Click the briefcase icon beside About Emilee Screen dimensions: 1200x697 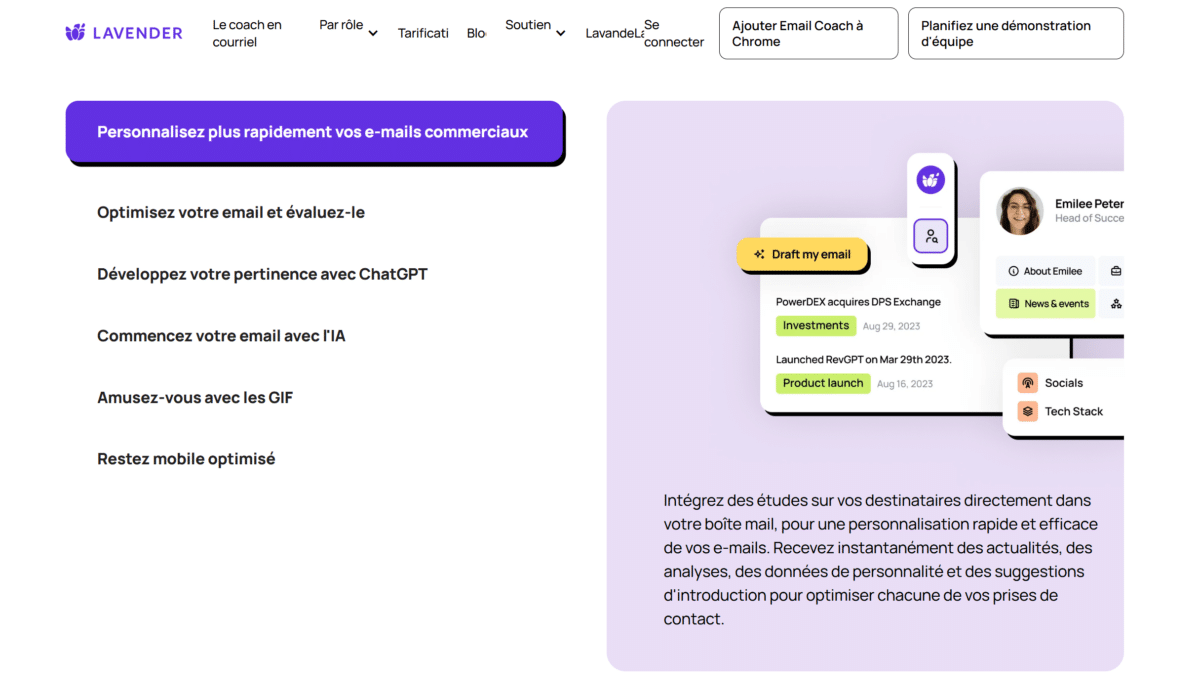tap(1115, 271)
